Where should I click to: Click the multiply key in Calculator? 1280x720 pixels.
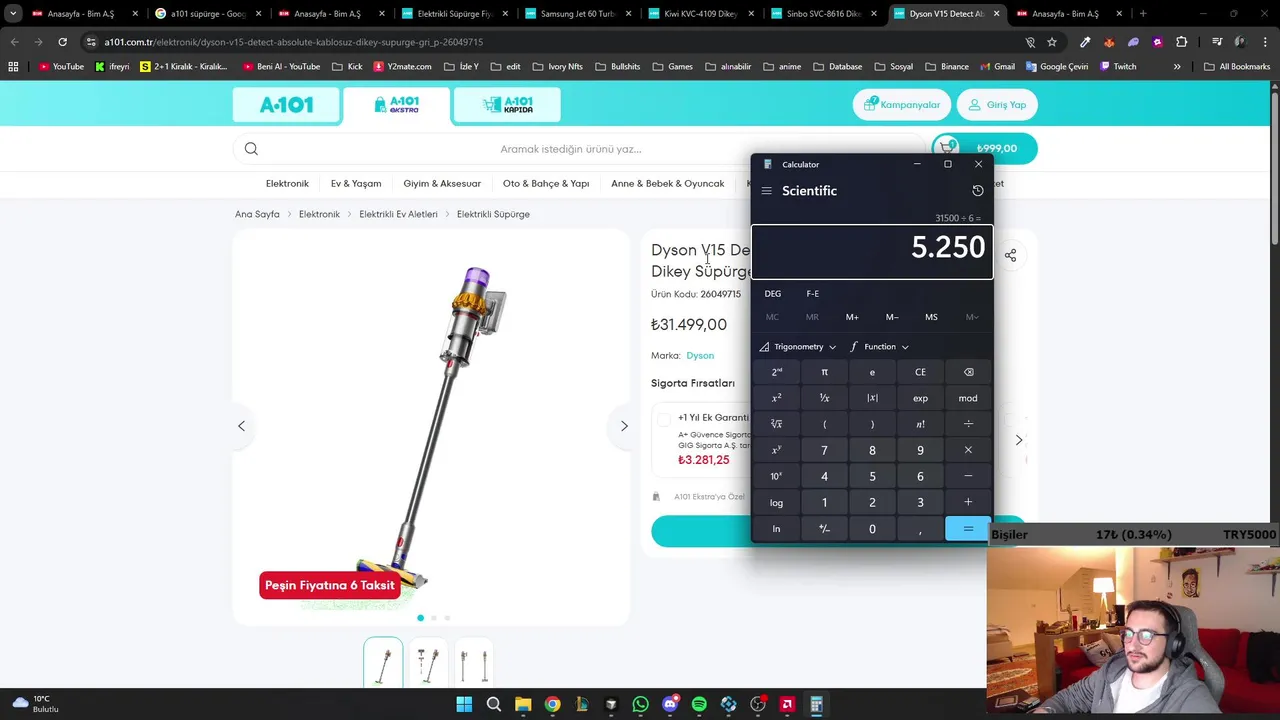968,450
